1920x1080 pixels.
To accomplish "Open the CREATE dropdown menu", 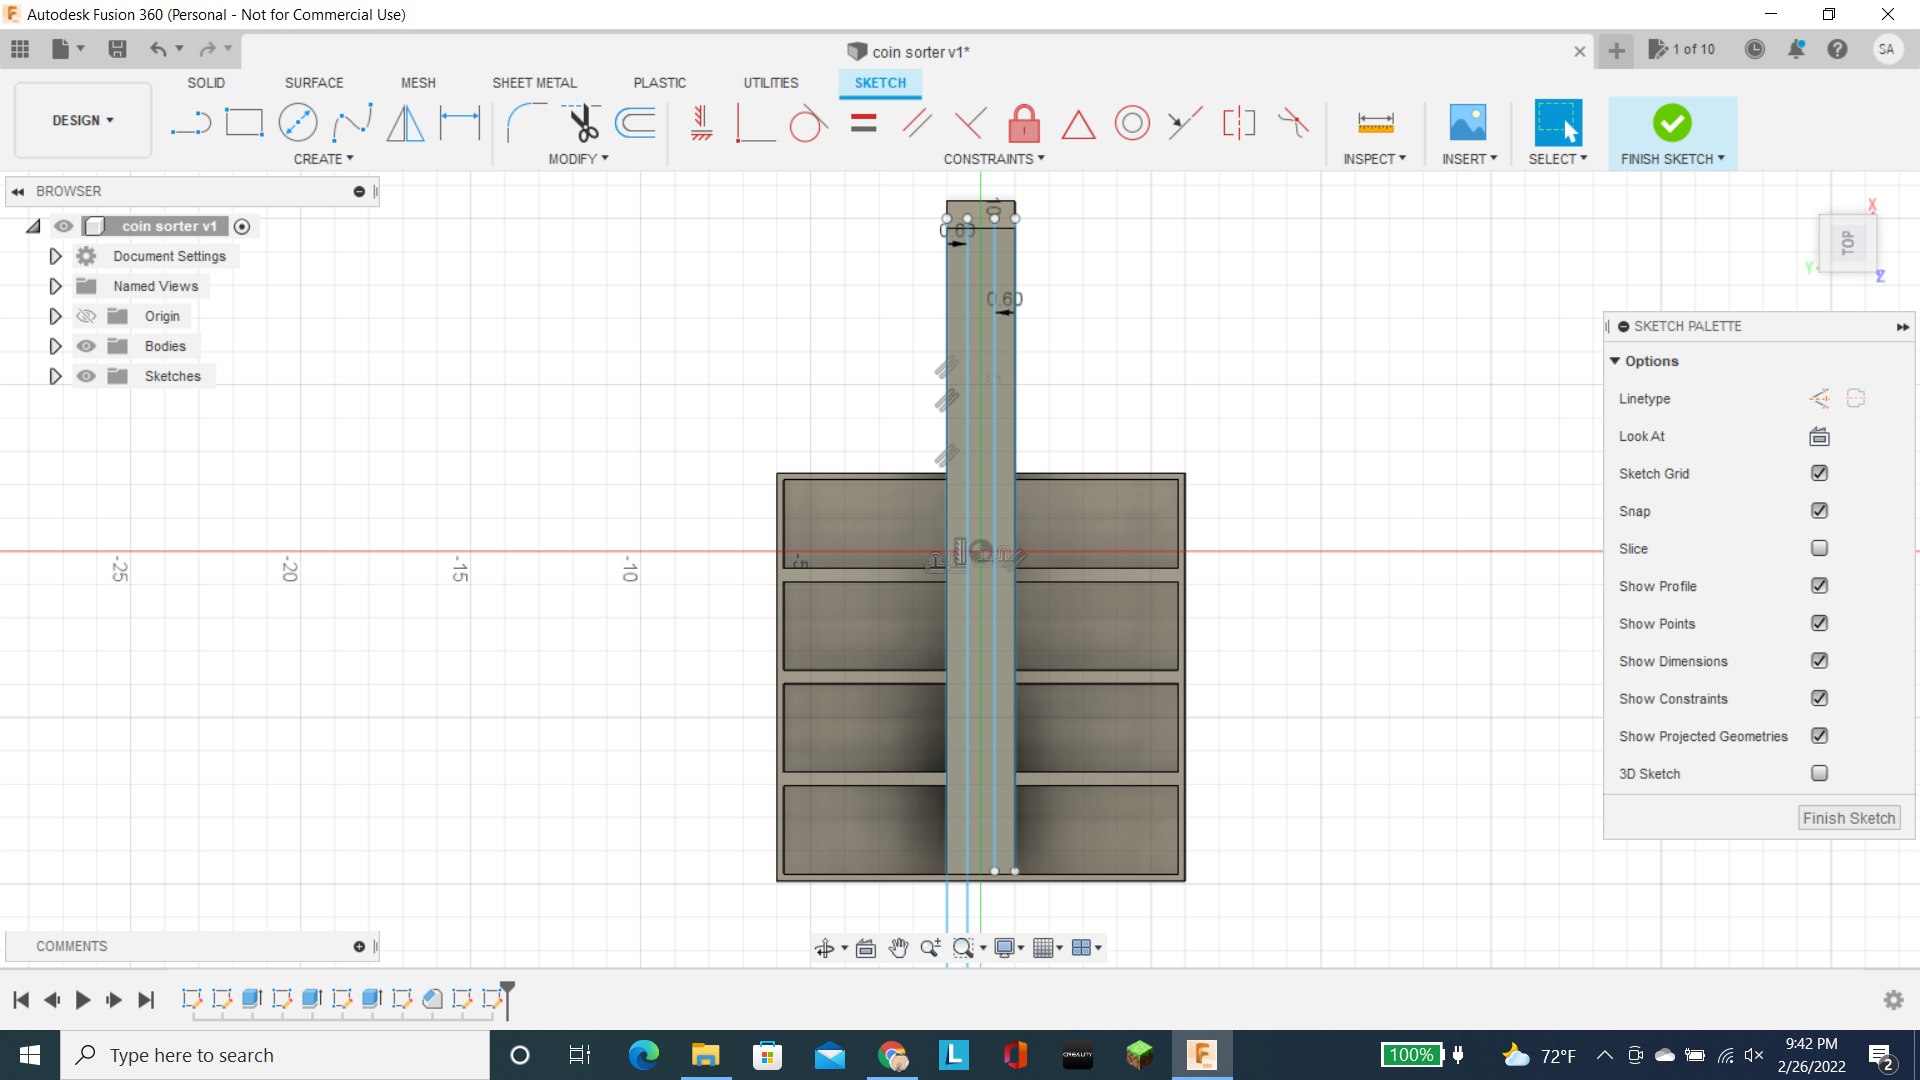I will (x=323, y=158).
